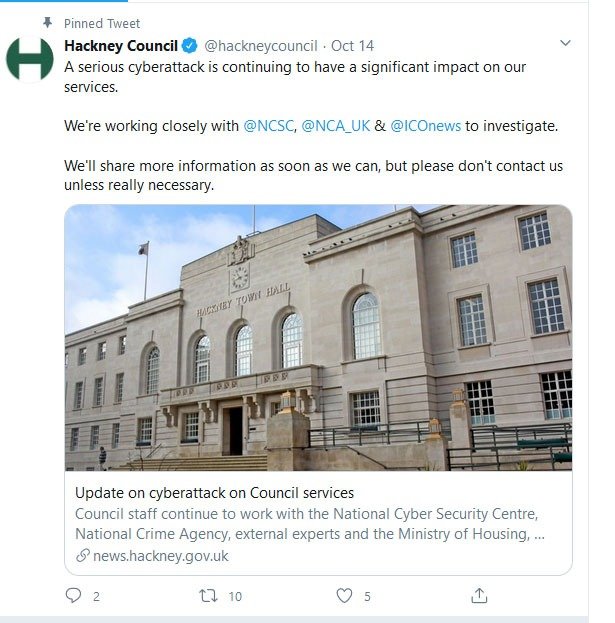This screenshot has height=623, width=615.
Task: Like the tweet with heart icon
Action: [x=344, y=596]
